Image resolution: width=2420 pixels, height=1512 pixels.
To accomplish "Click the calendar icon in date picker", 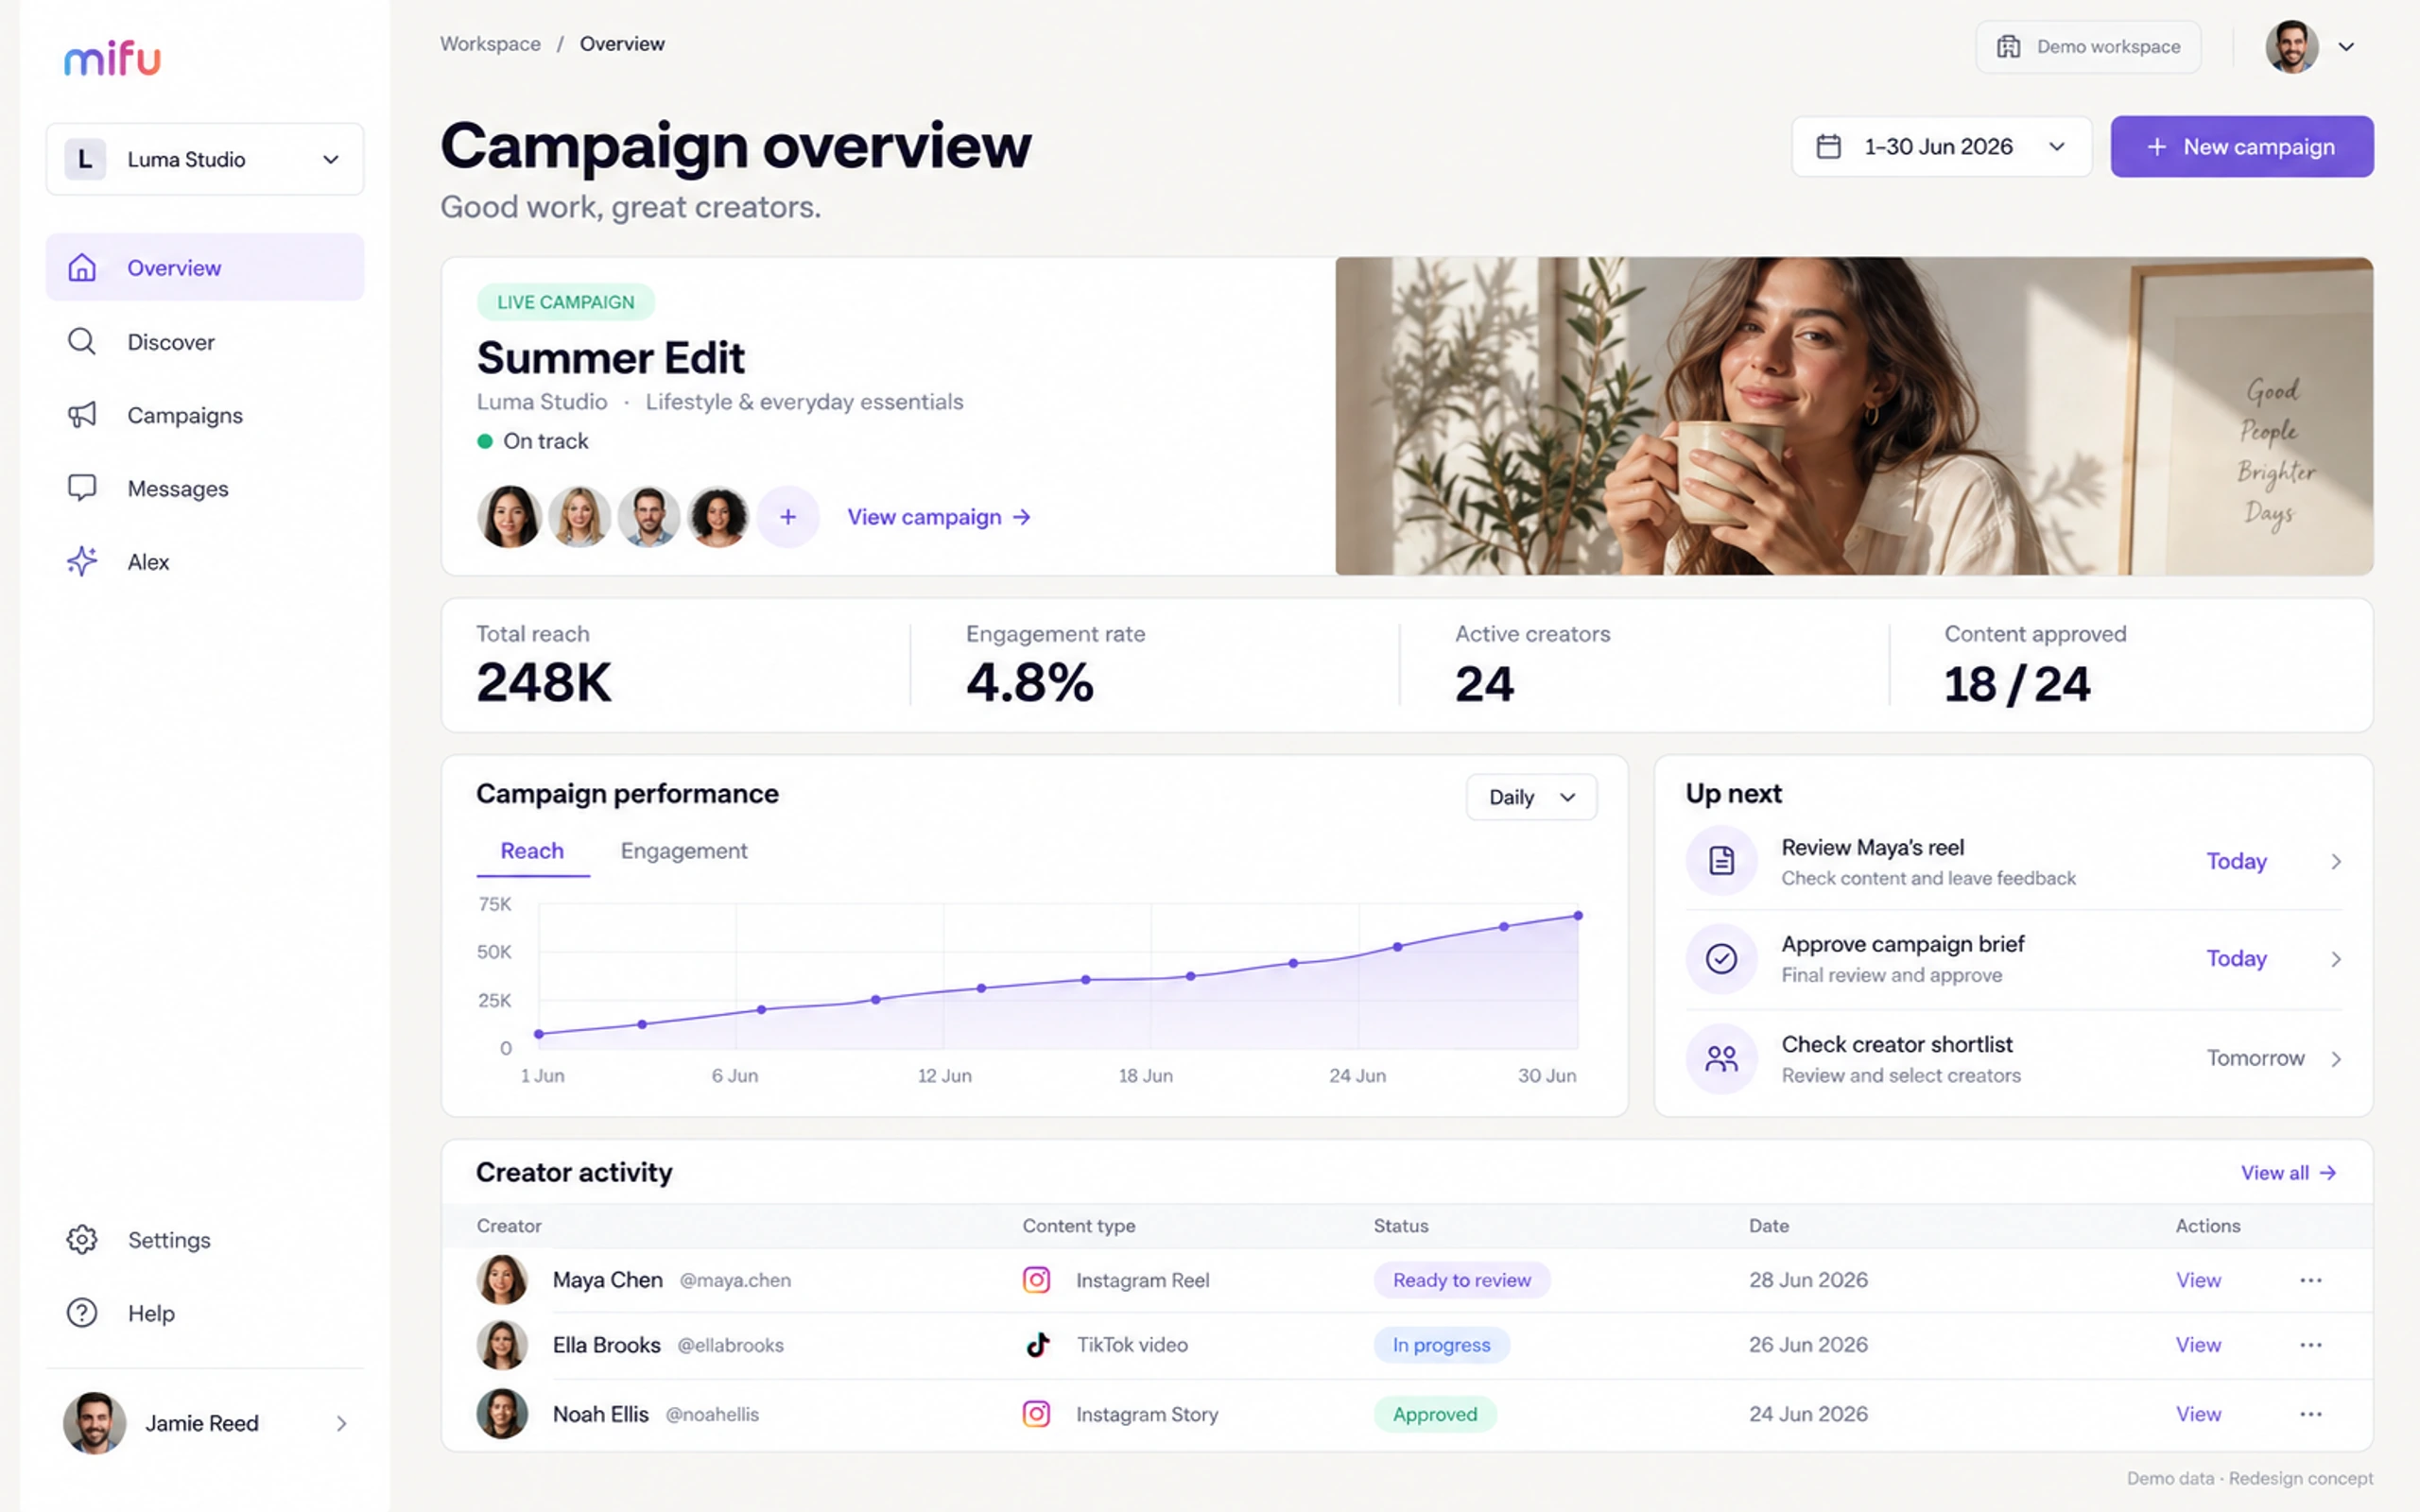I will coord(1828,146).
